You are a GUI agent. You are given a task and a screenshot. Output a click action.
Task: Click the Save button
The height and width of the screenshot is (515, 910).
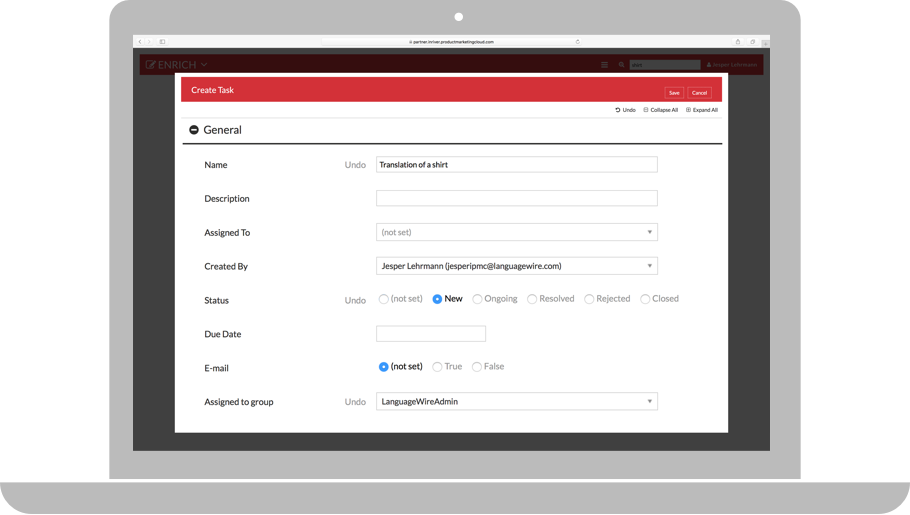coord(674,92)
